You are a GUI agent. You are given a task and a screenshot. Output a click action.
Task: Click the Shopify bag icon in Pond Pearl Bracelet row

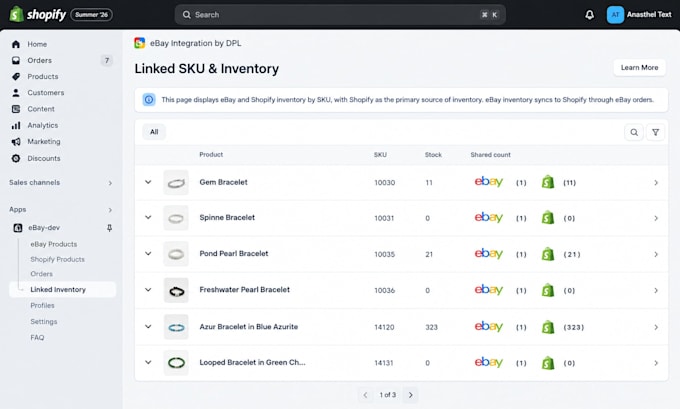pyautogui.click(x=548, y=254)
